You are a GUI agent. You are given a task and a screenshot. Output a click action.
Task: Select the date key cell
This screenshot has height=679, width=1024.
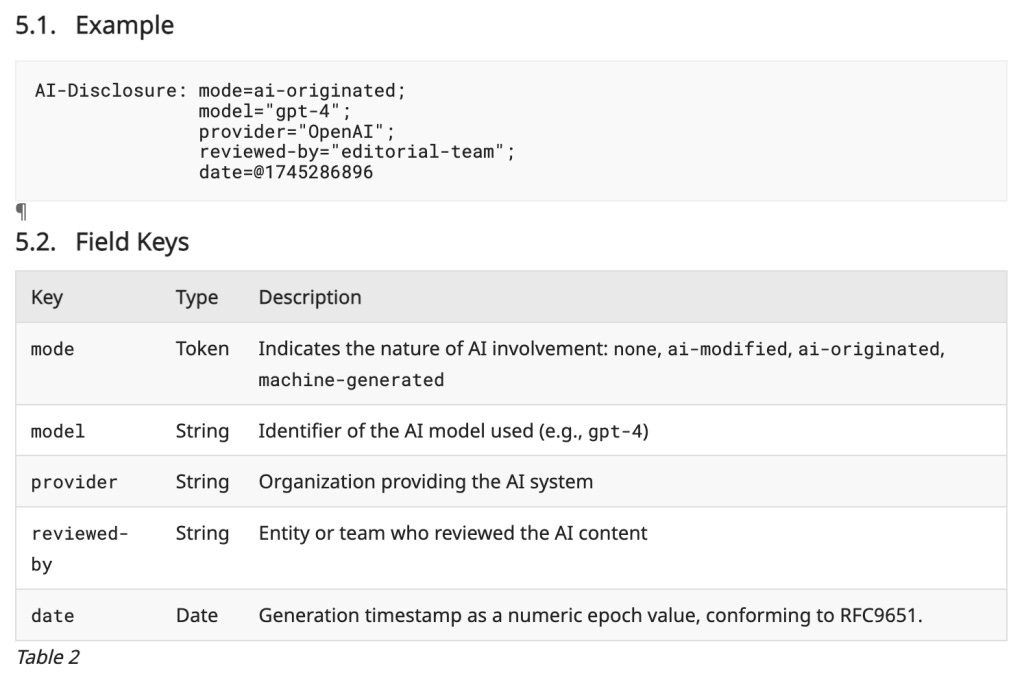click(x=53, y=616)
